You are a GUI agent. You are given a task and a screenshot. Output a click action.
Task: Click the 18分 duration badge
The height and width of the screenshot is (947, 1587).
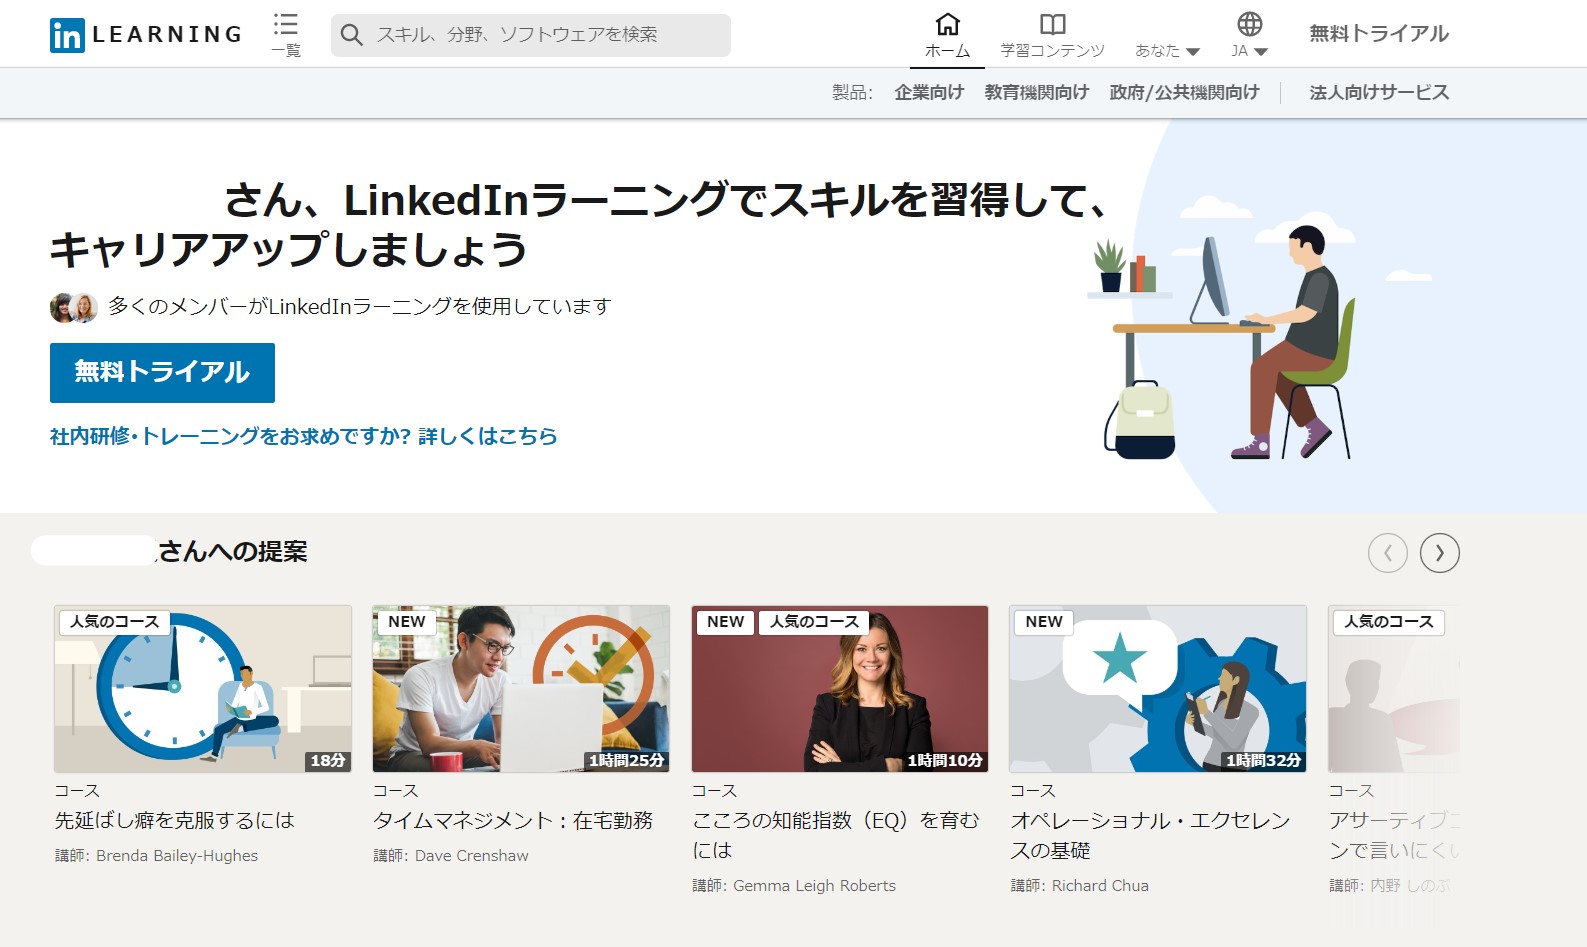click(328, 761)
